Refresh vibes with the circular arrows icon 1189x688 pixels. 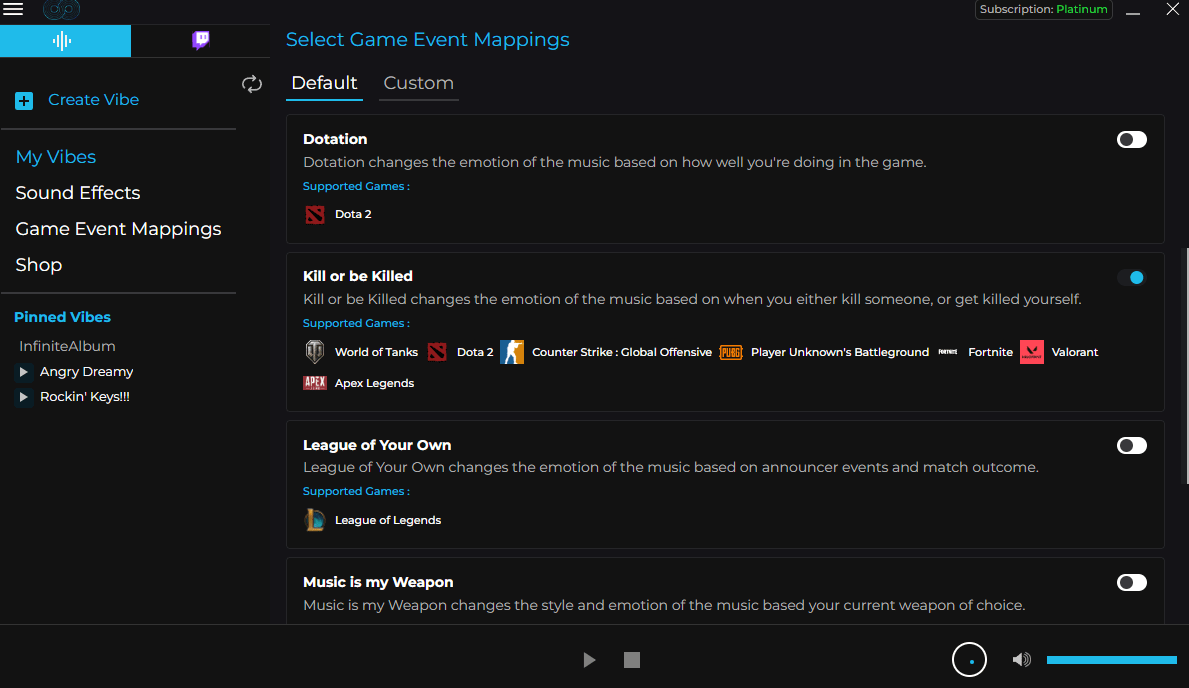[x=252, y=84]
